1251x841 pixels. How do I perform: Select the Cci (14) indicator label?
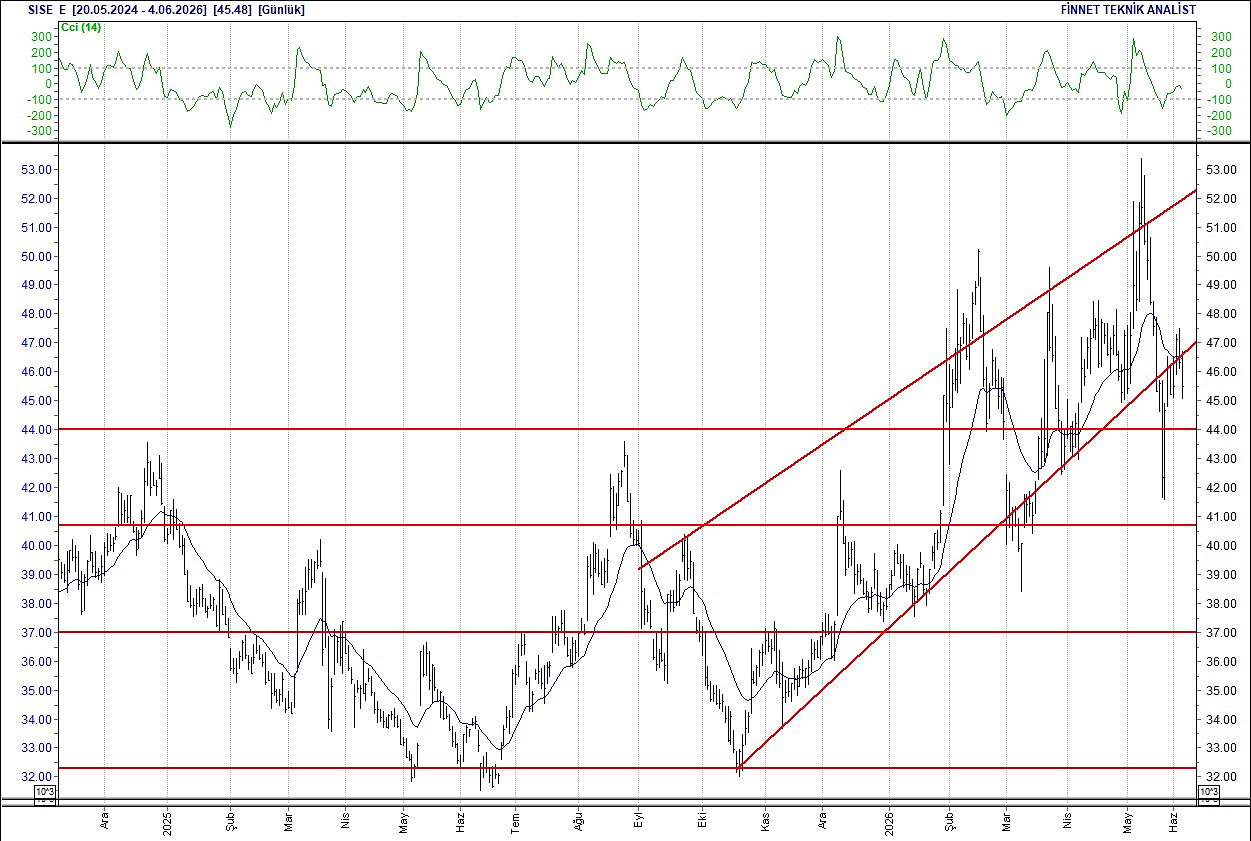tap(83, 27)
